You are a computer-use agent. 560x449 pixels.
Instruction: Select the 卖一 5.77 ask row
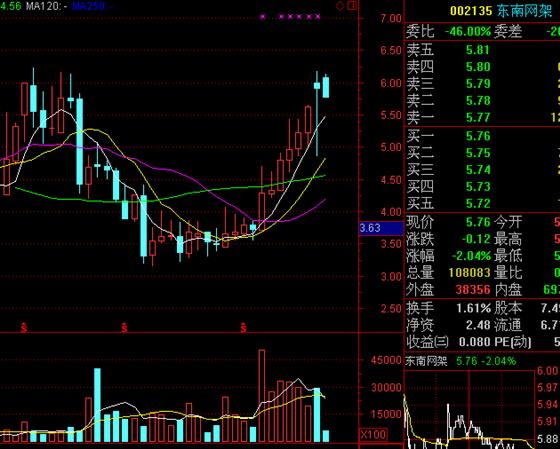click(483, 117)
